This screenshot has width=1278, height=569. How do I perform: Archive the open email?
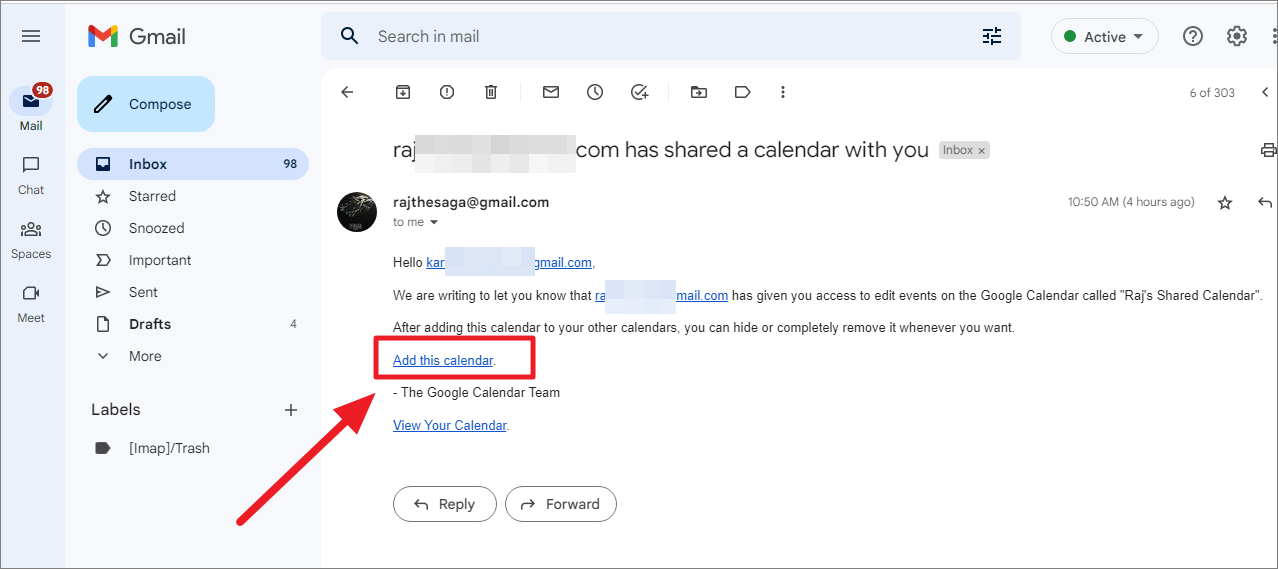403,92
